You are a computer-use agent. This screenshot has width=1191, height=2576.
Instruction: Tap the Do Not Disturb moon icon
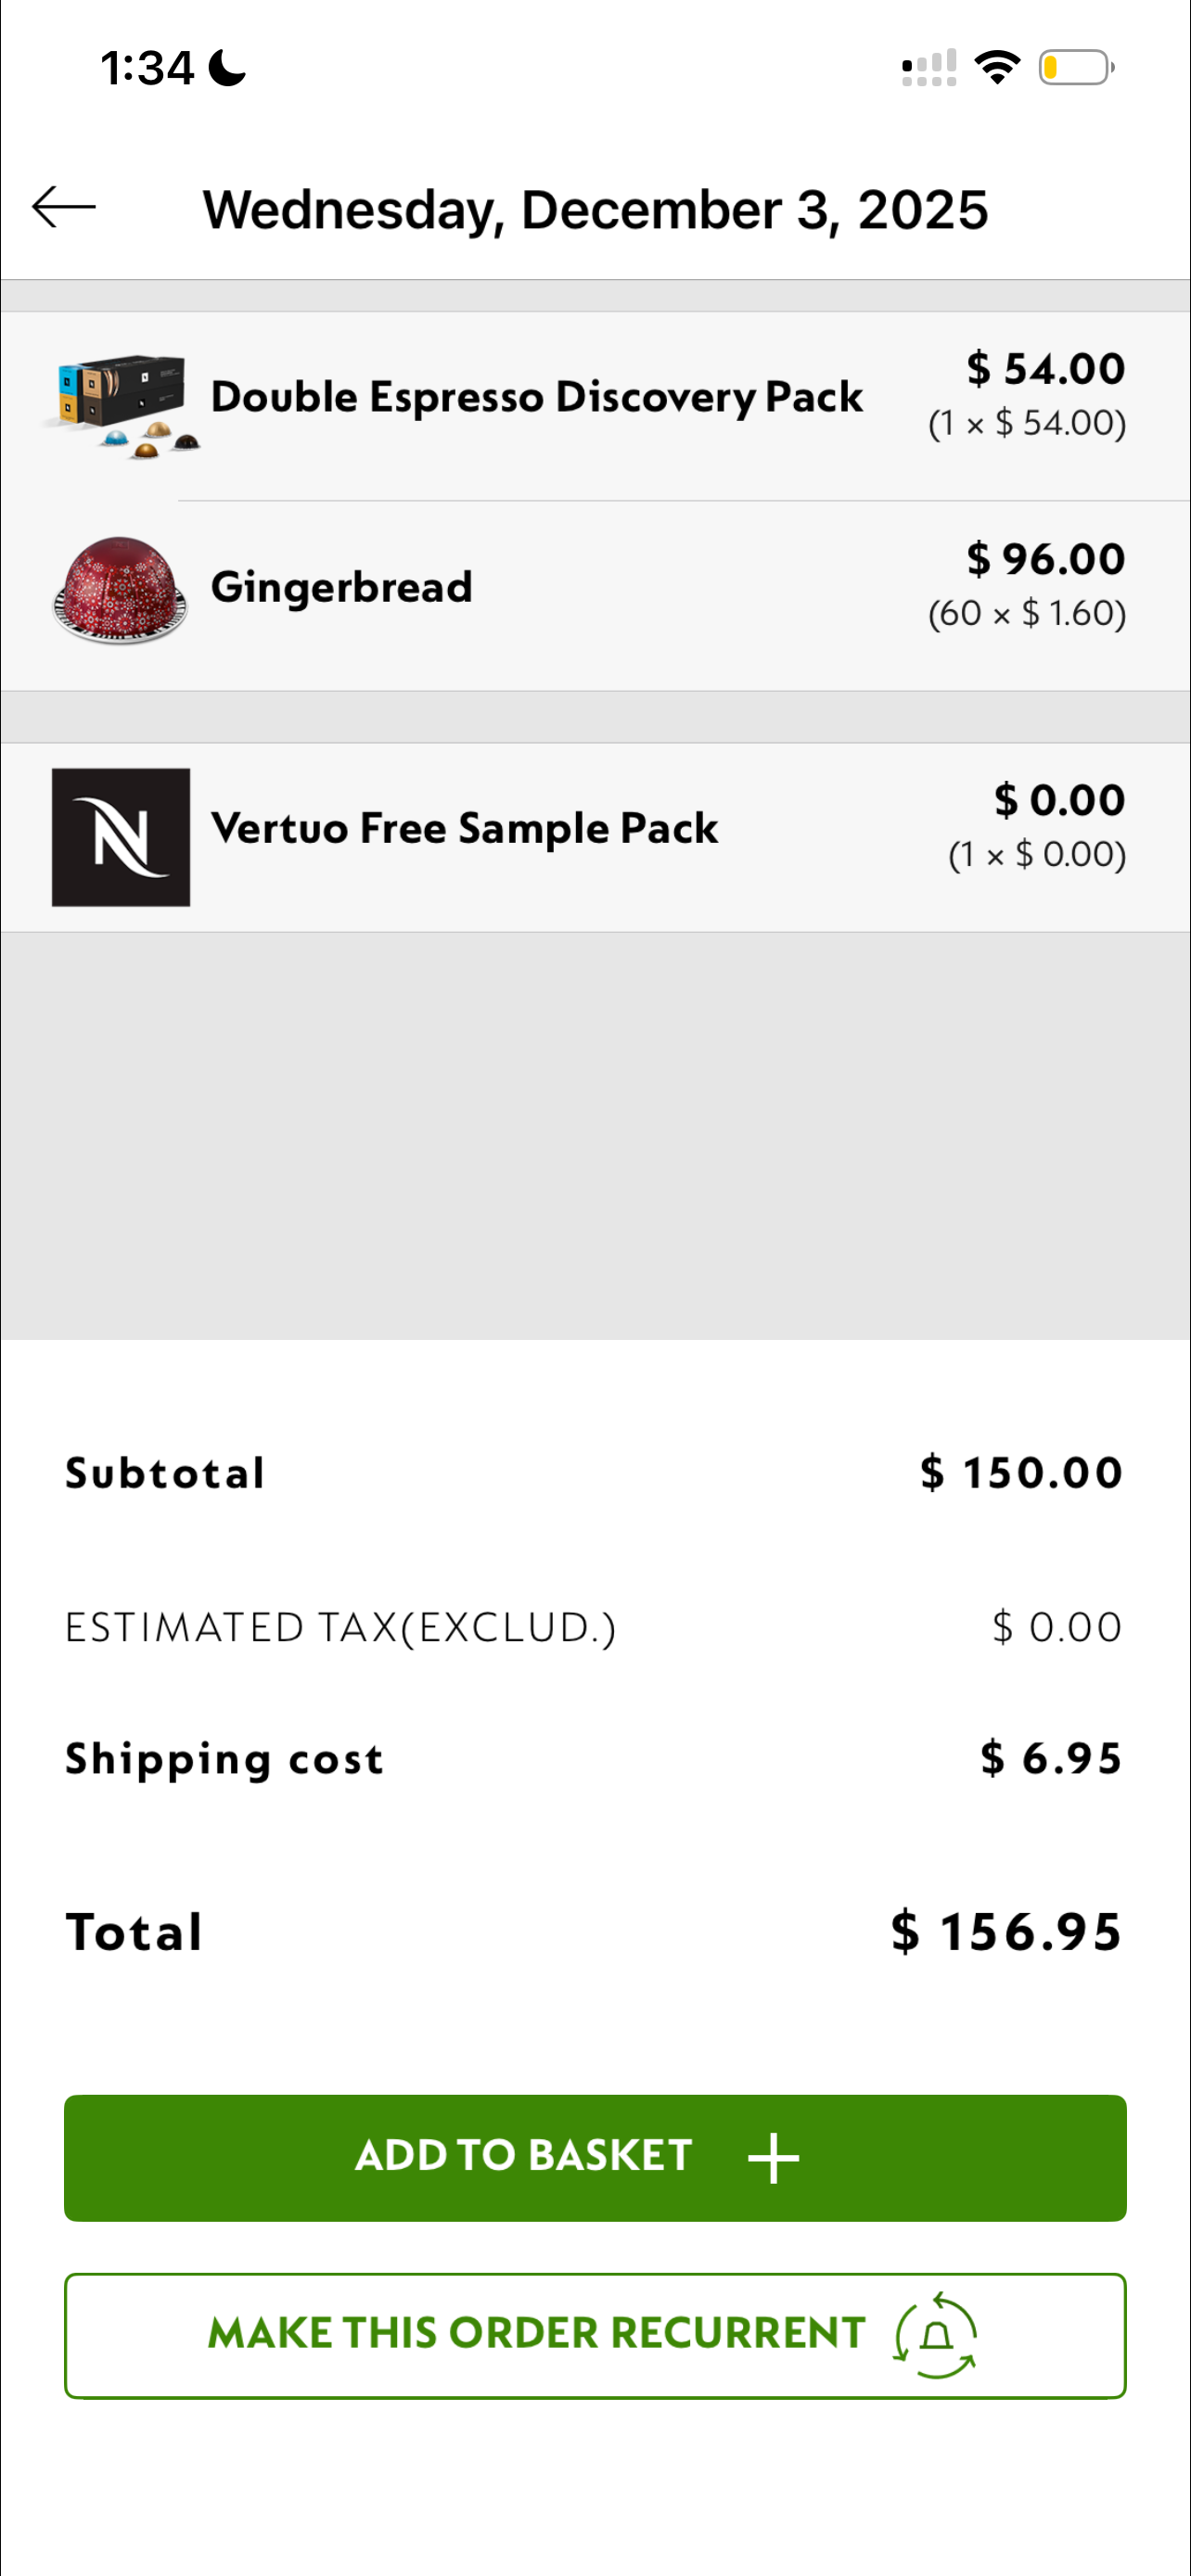coord(228,69)
